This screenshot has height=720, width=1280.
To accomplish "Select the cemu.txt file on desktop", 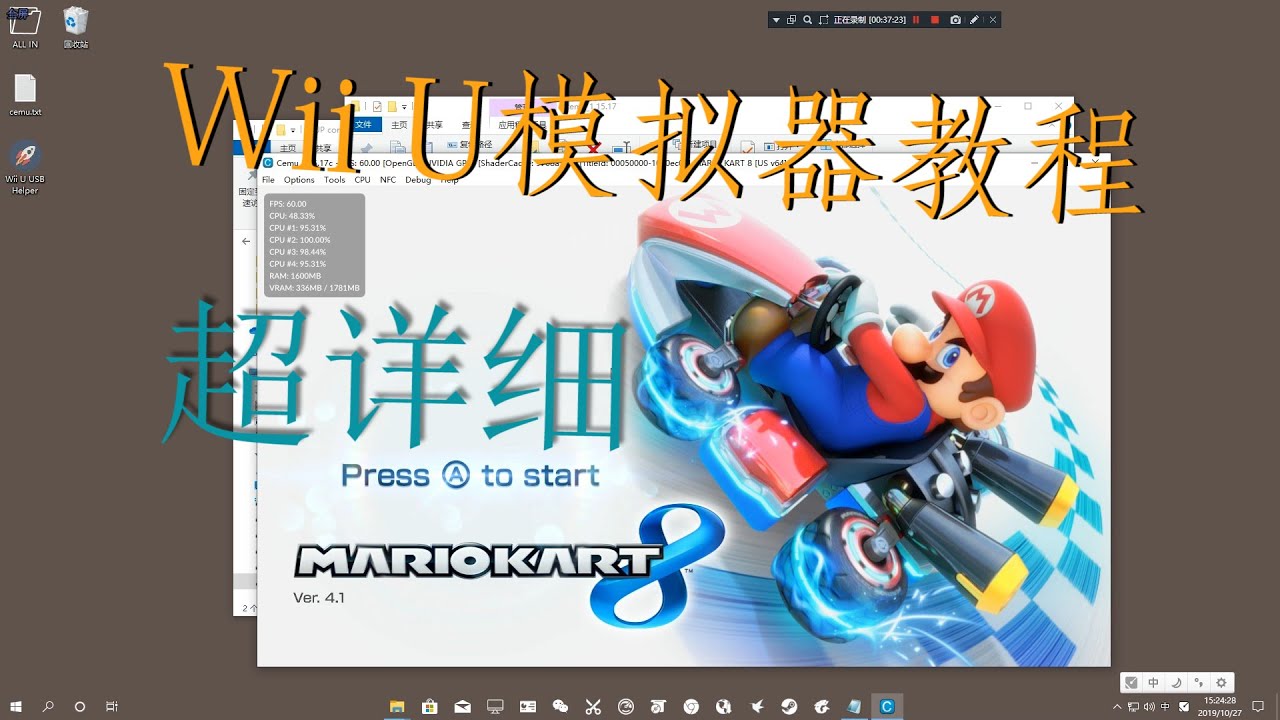I will [25, 95].
